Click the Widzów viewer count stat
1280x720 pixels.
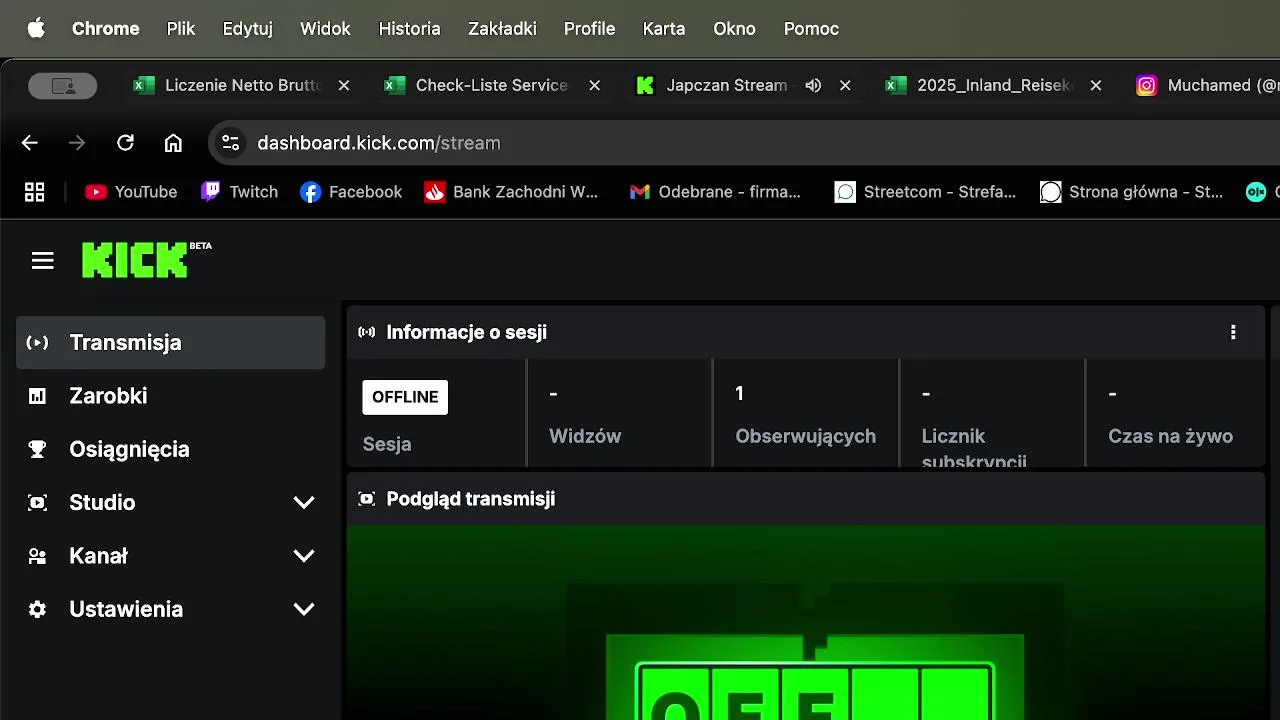coord(619,413)
